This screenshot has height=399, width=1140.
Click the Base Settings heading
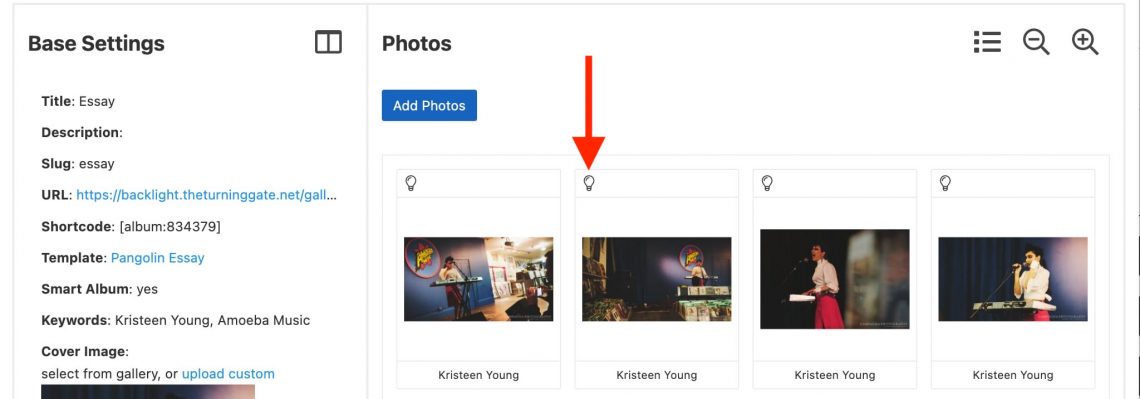pos(96,44)
